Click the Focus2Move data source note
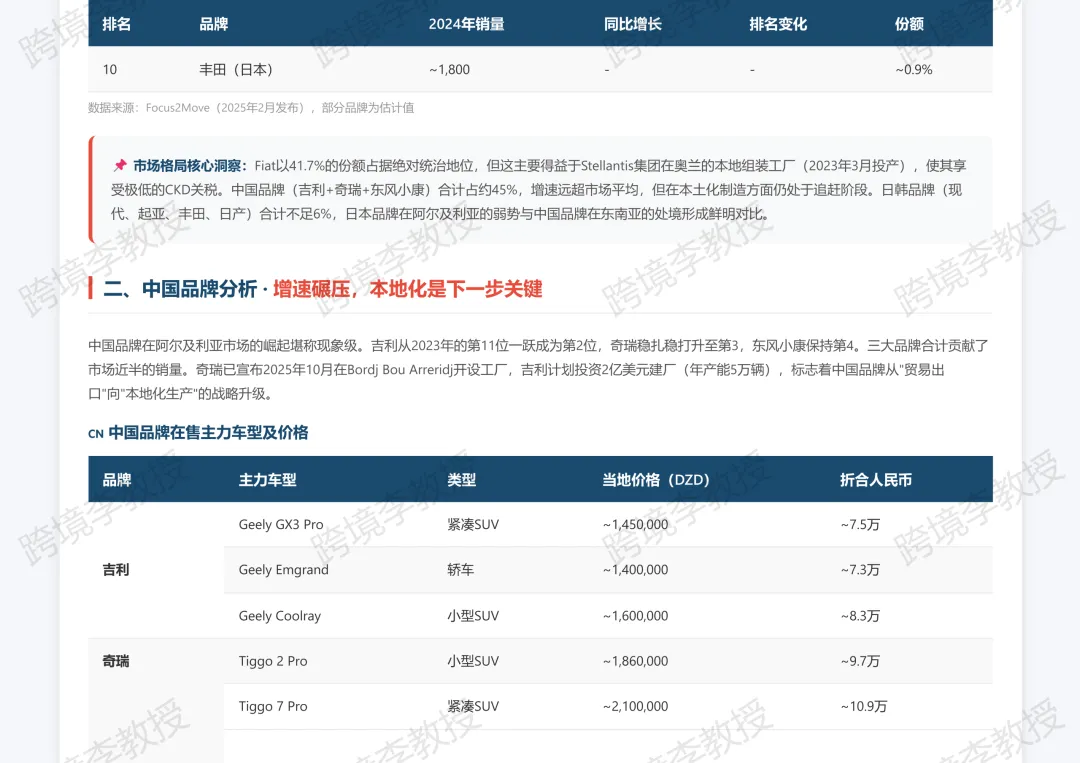This screenshot has width=1080, height=763. 251,107
